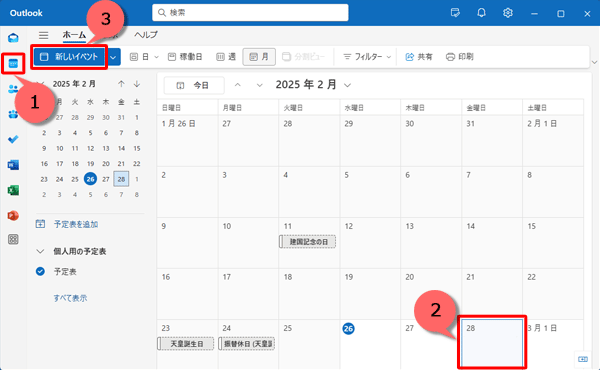Switch to day view 日
600x370 pixels.
coord(139,57)
